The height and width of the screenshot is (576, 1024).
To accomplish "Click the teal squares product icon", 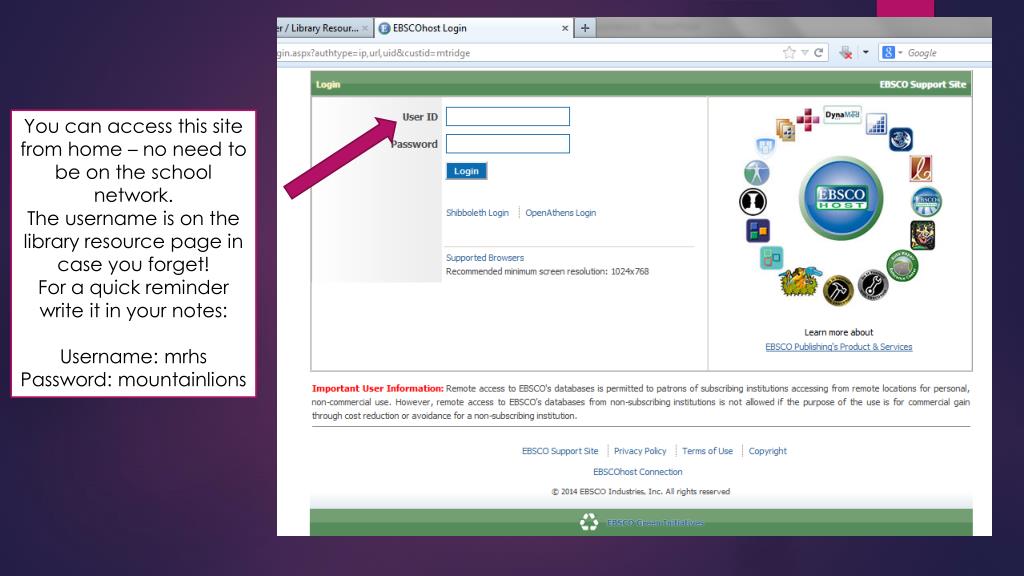I will tap(771, 258).
